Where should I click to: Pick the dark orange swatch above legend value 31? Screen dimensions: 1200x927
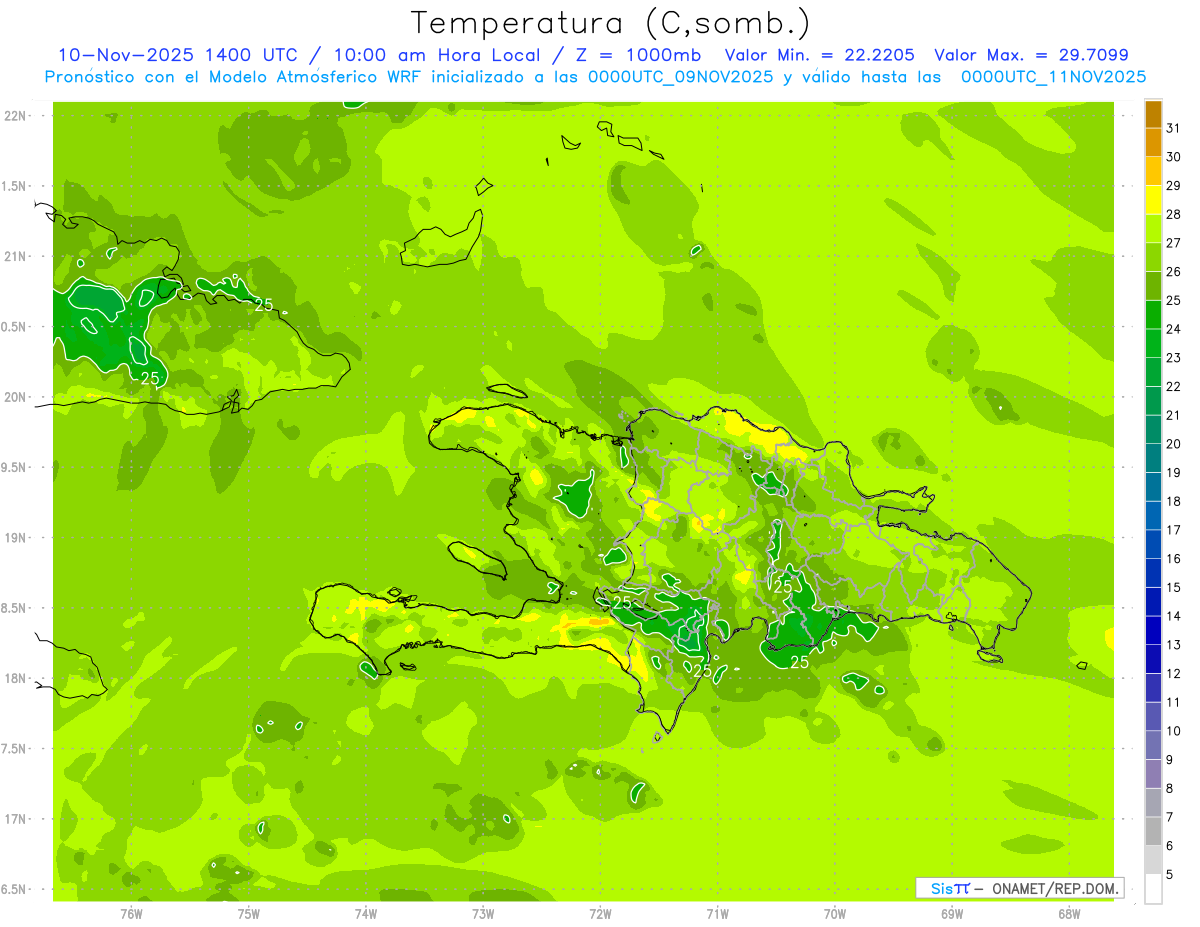click(1153, 114)
